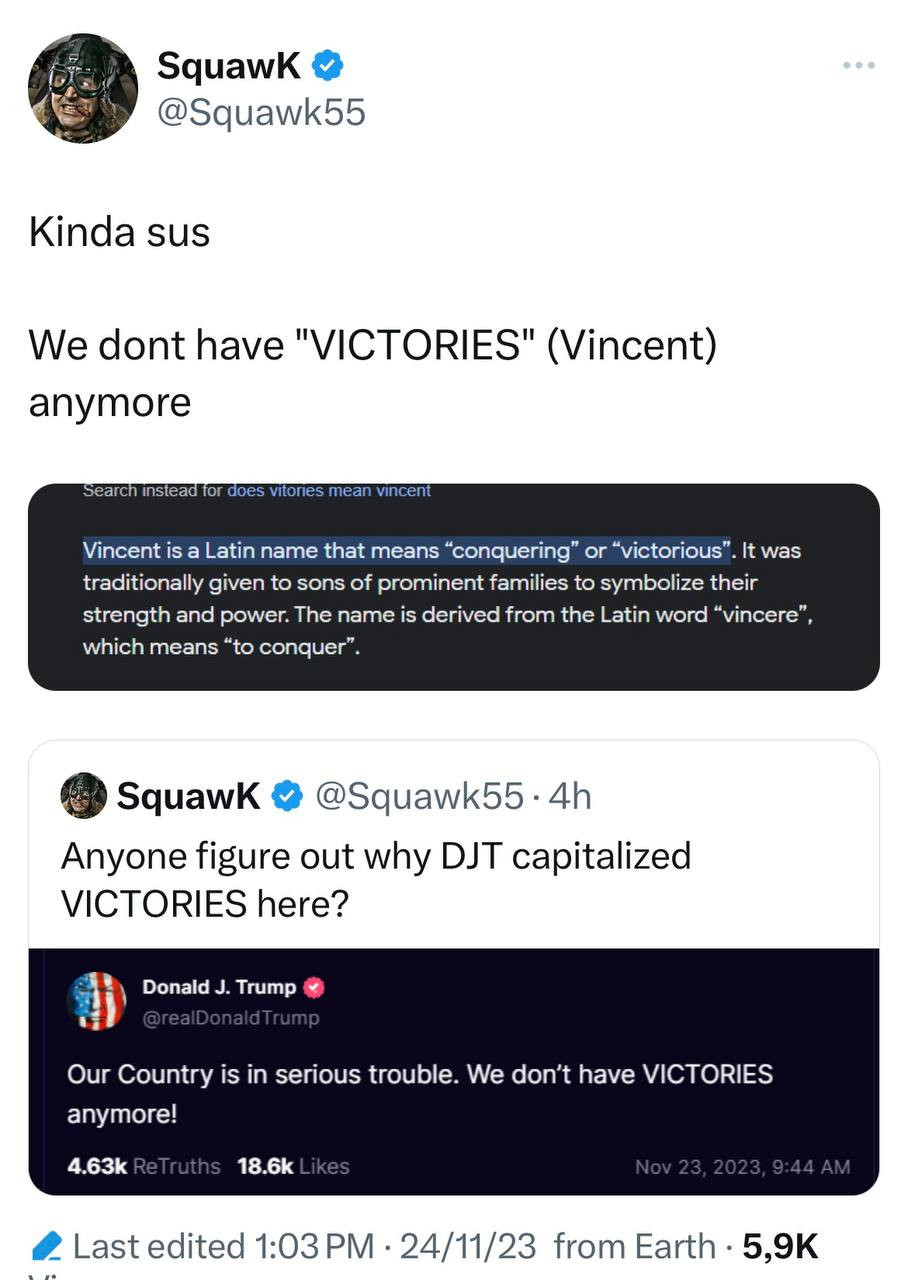The image size is (908, 1280).
Task: Click the small SquawK avatar in the quoted tweet
Action: 84,796
